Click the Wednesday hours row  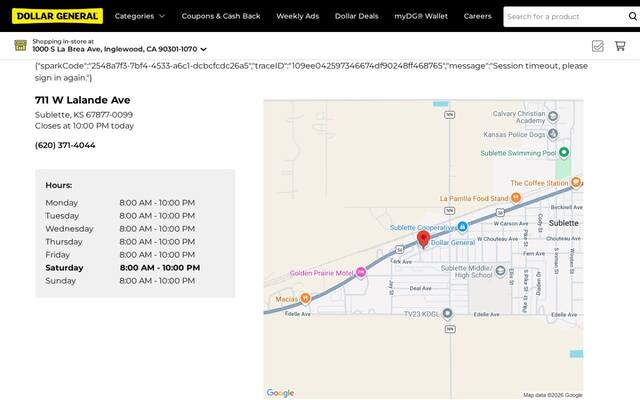click(120, 229)
